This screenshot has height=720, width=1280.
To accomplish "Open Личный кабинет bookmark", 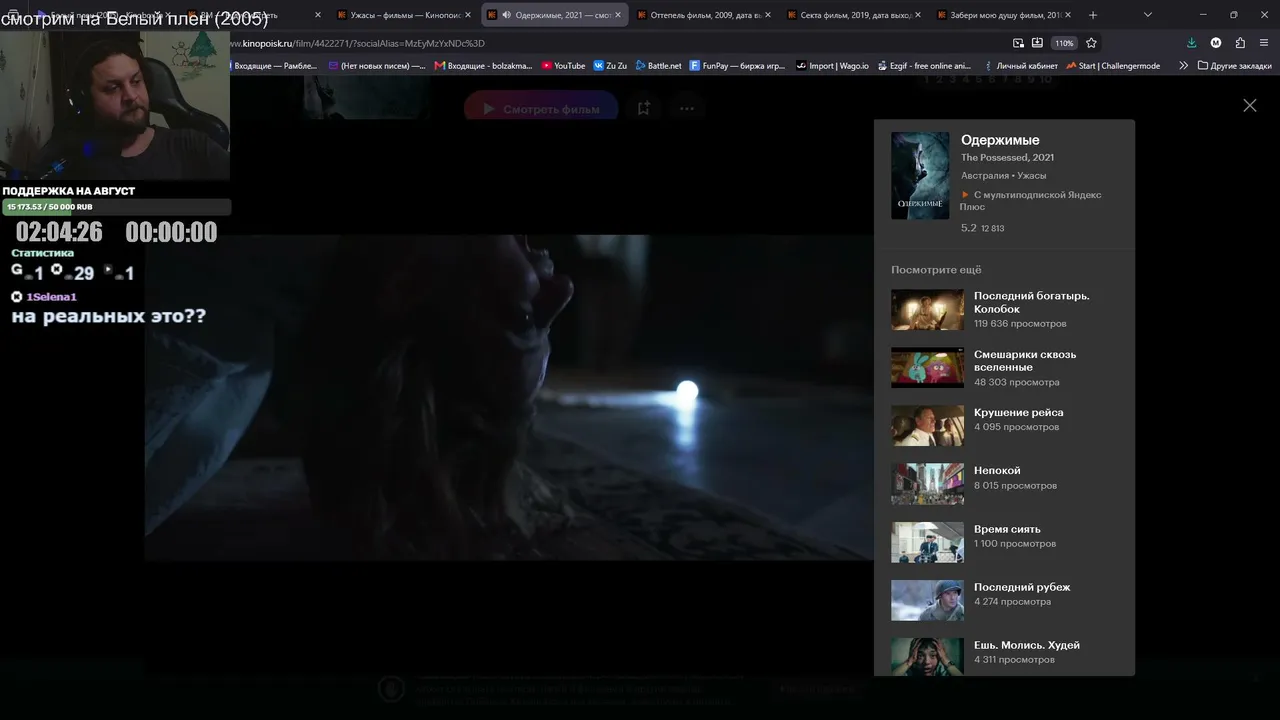I will [x=1020, y=66].
